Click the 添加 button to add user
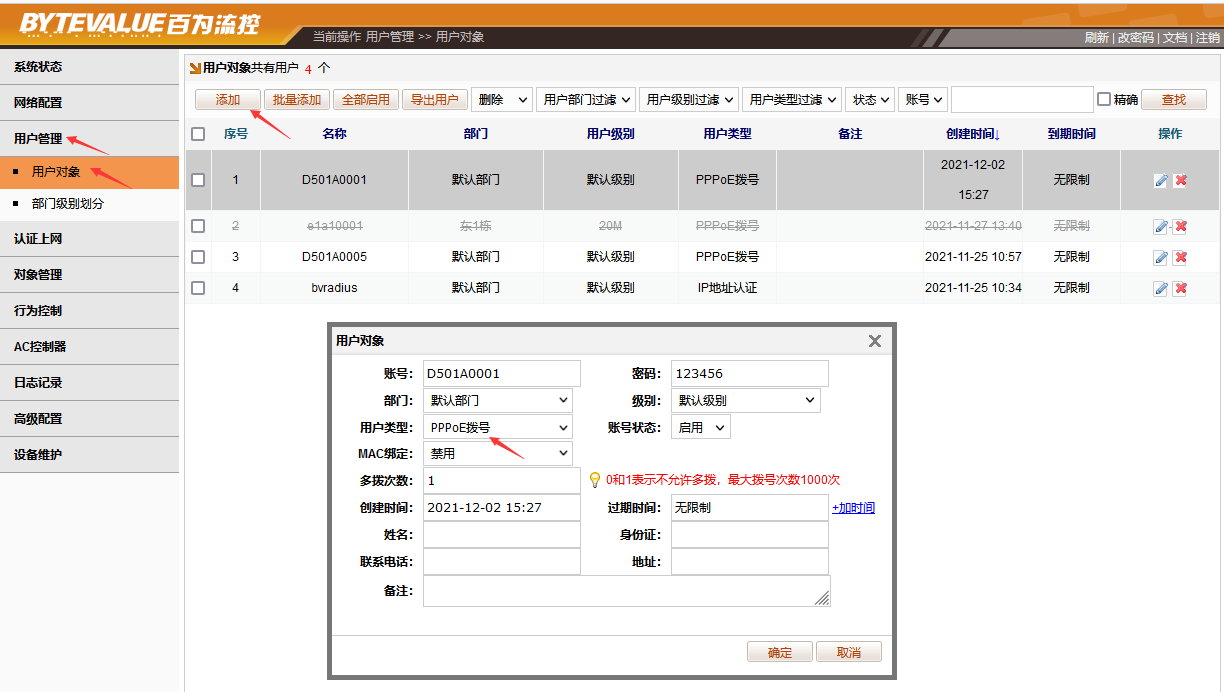Screen dimensions: 1224x692 coord(227,100)
